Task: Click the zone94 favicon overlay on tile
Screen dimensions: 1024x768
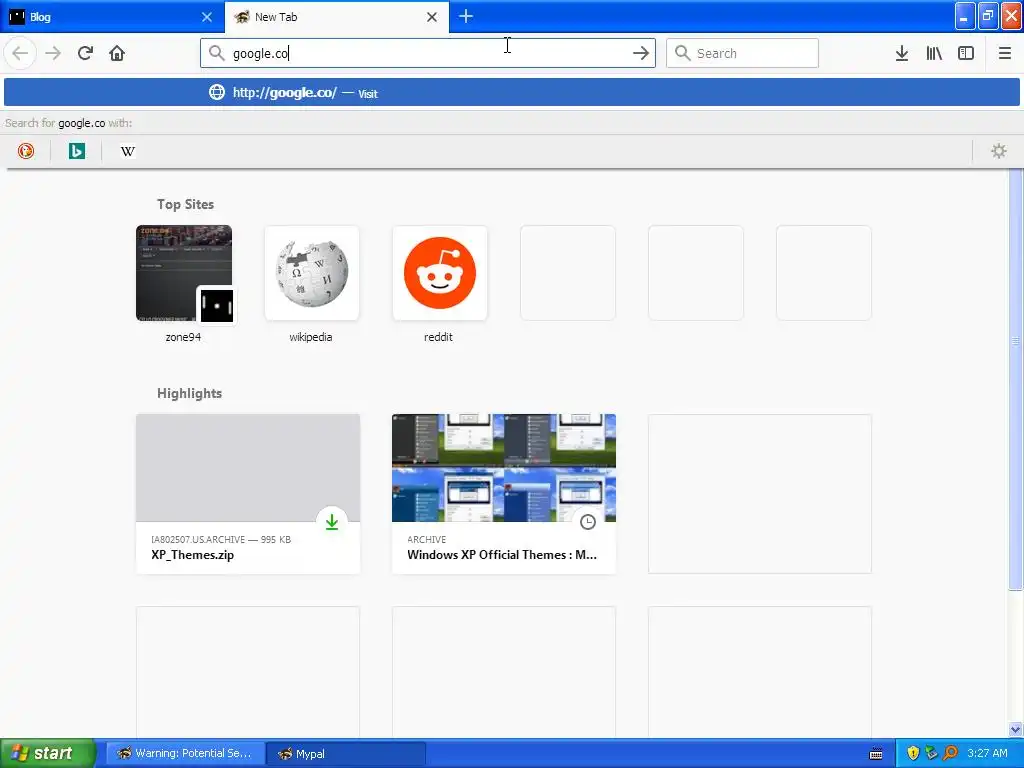Action: 217,306
